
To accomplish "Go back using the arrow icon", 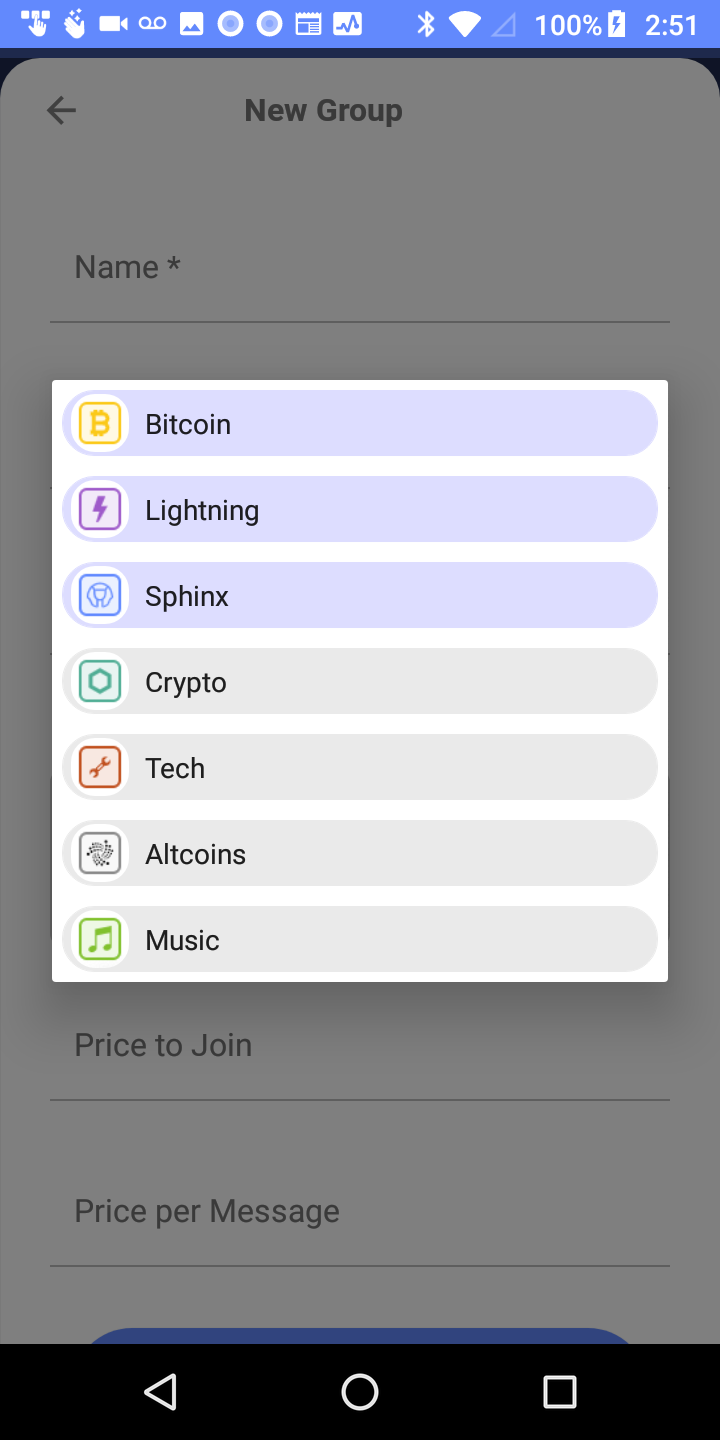I will click(62, 110).
